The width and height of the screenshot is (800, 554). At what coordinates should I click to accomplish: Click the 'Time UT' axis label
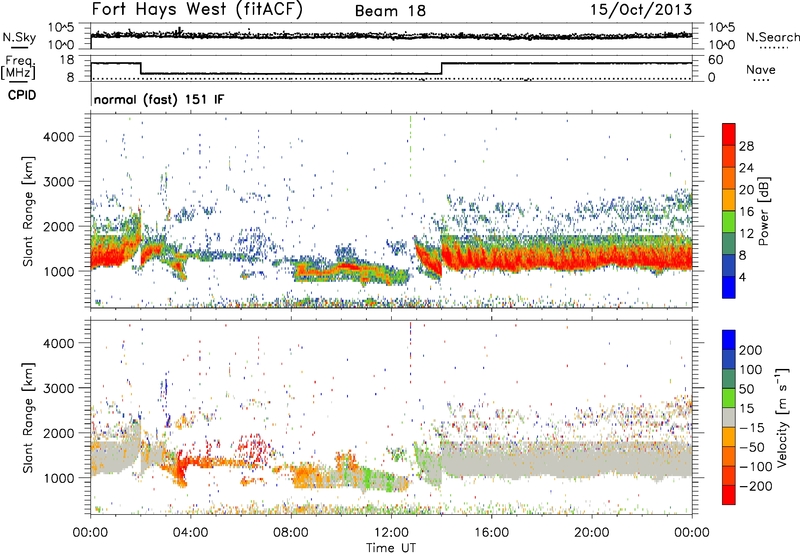point(391,547)
